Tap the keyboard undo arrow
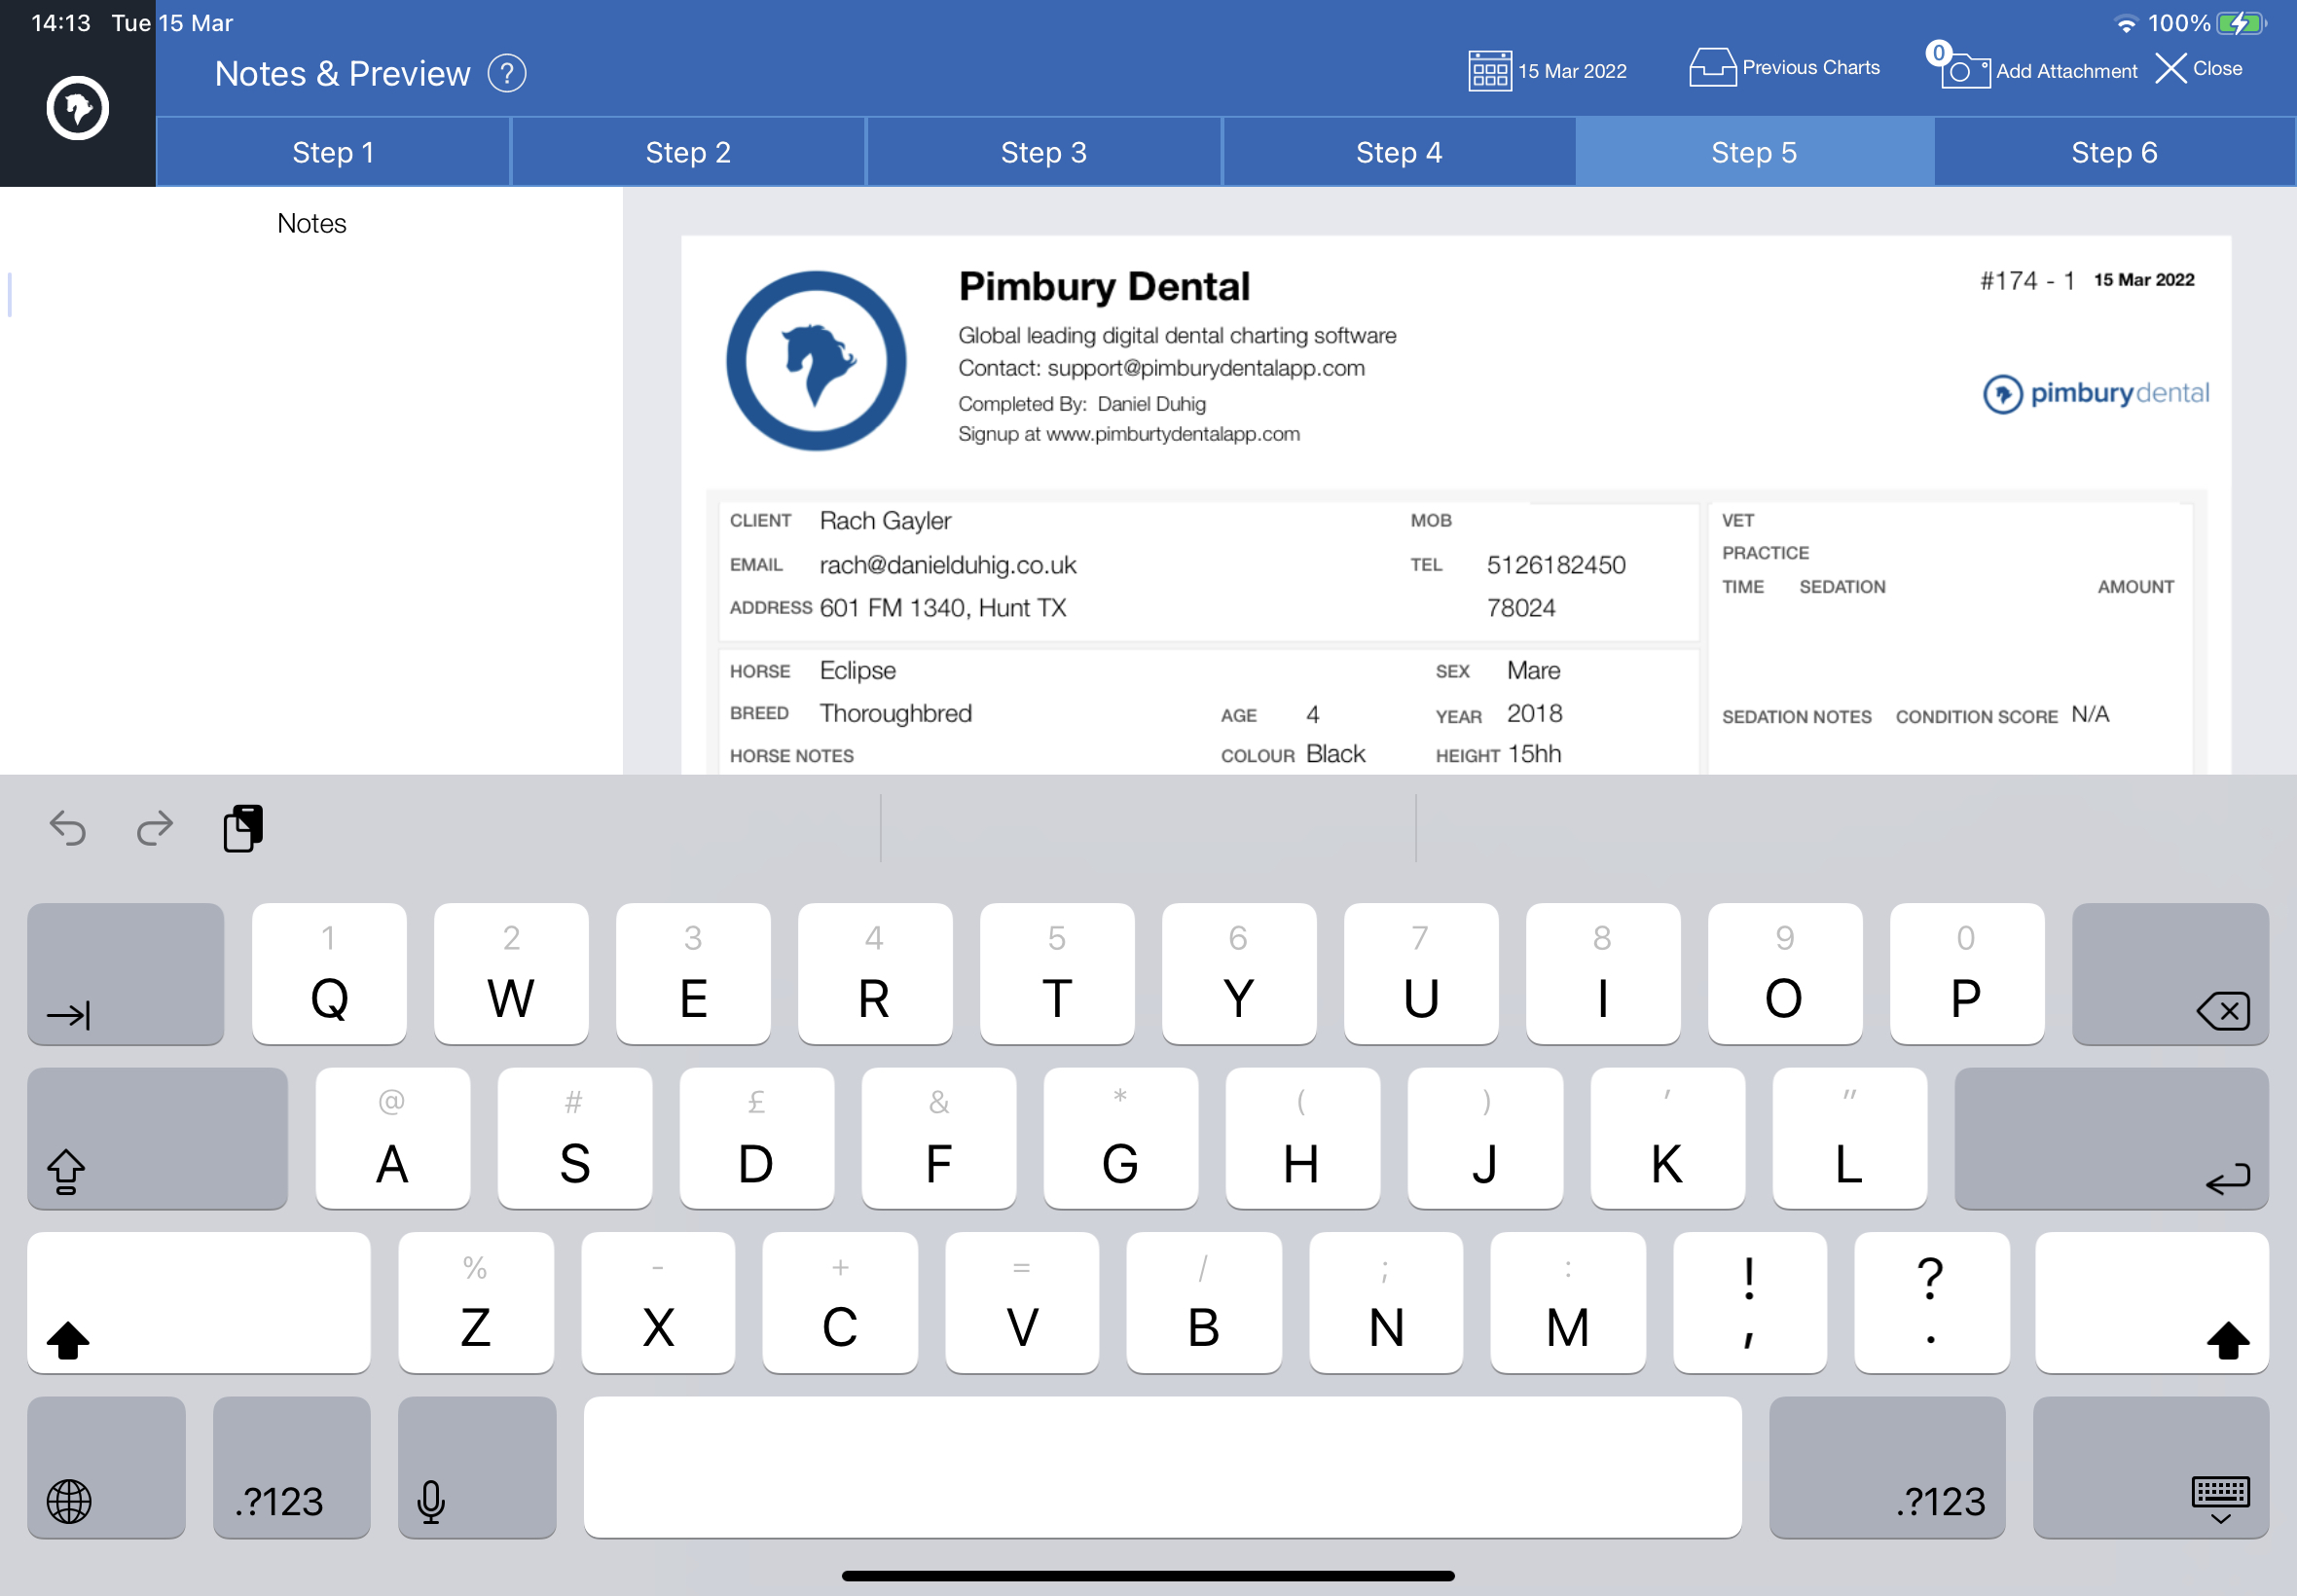 click(x=68, y=828)
